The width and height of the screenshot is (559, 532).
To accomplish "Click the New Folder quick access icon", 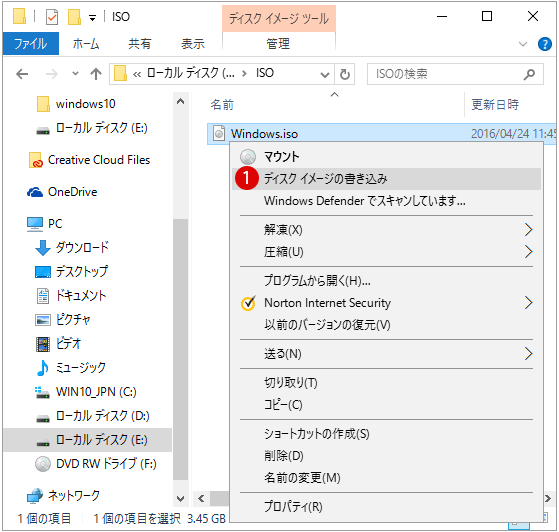I will coord(74,17).
